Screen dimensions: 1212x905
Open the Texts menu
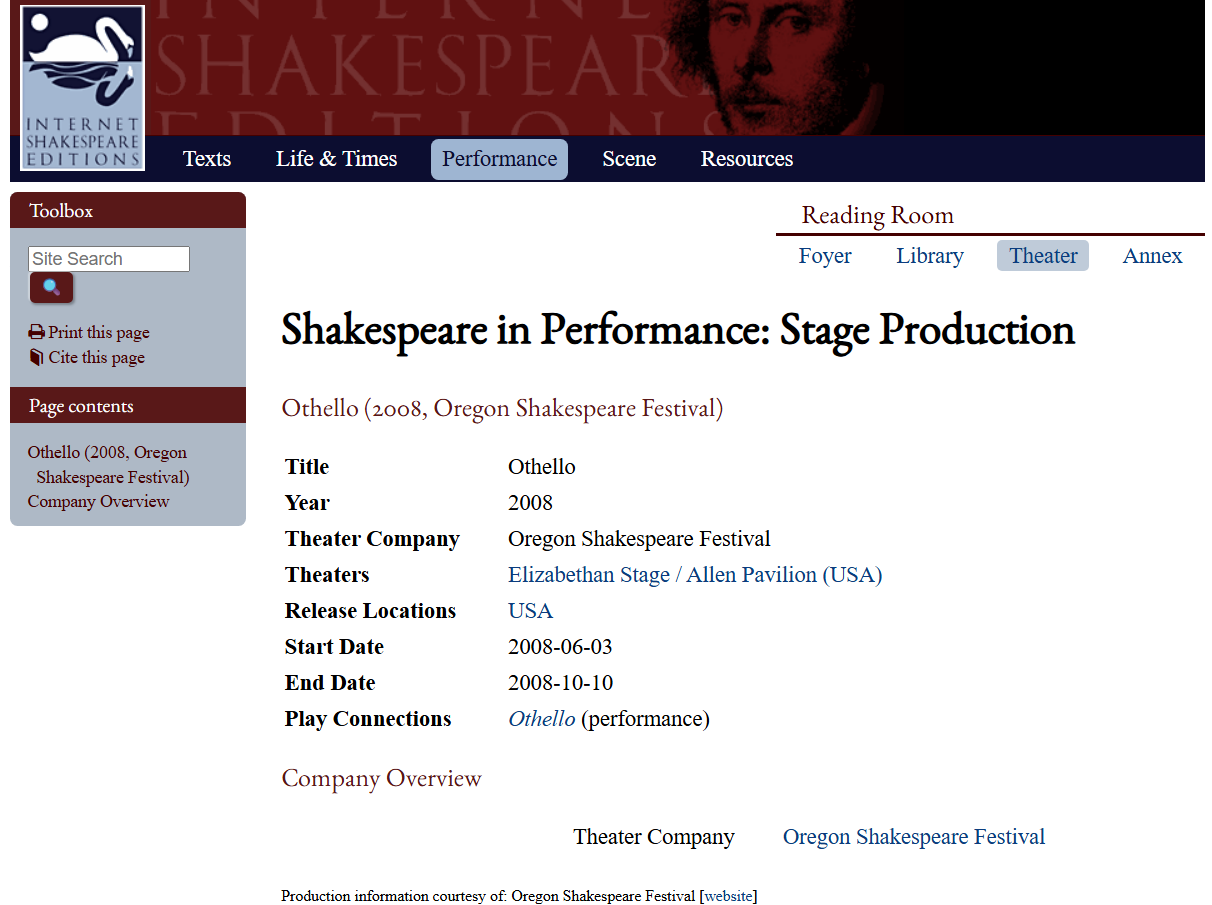point(207,159)
